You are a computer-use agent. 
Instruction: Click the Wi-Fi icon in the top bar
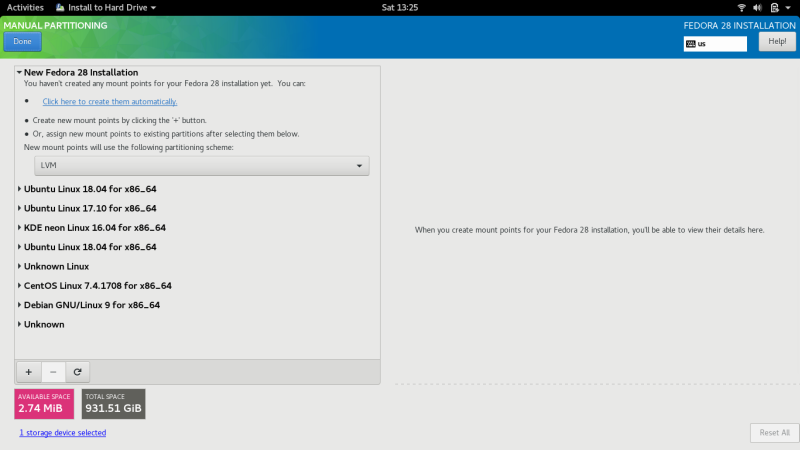click(x=741, y=8)
